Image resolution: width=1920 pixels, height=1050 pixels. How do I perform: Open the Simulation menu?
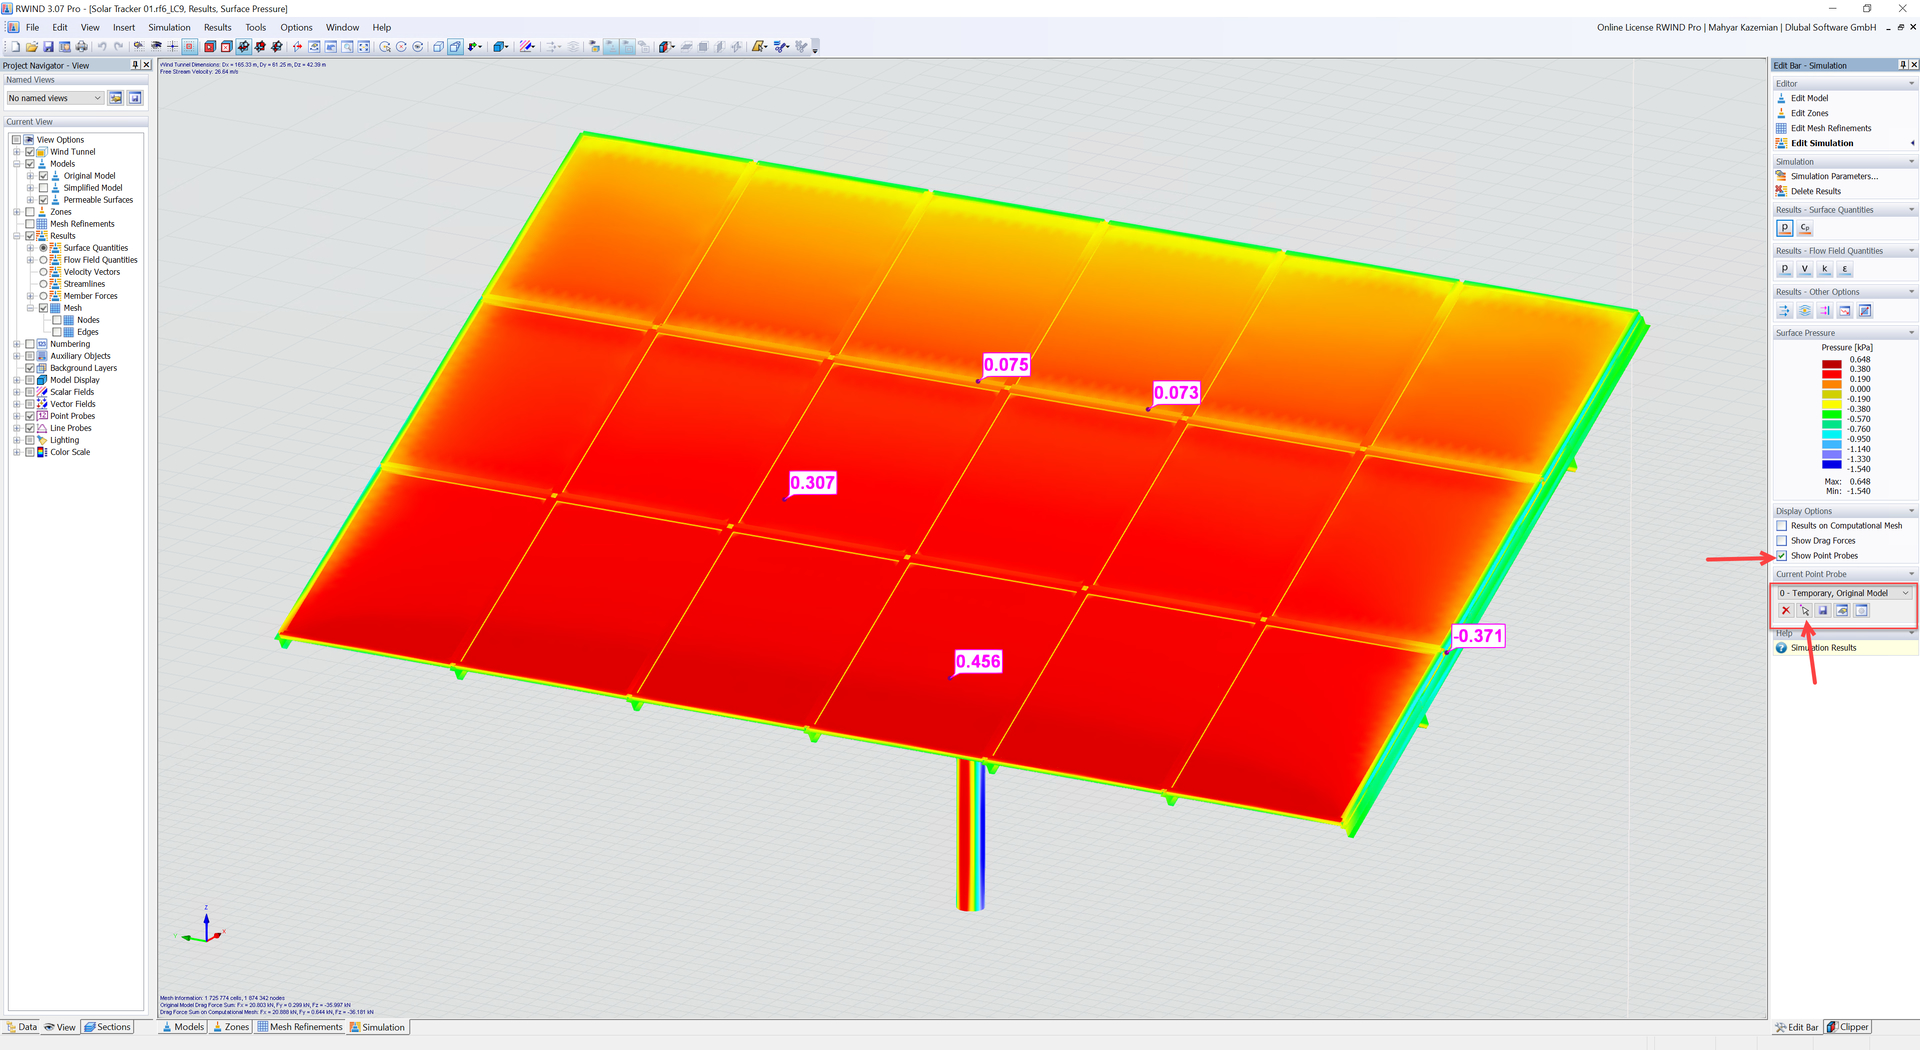pos(169,28)
